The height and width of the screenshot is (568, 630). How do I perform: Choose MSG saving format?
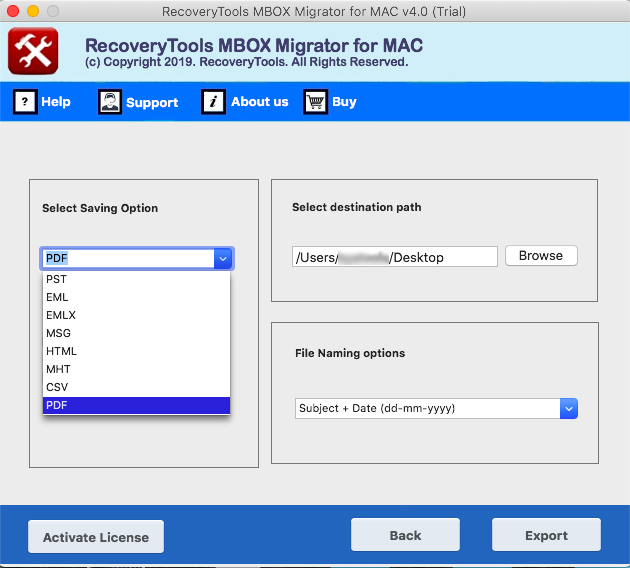136,333
